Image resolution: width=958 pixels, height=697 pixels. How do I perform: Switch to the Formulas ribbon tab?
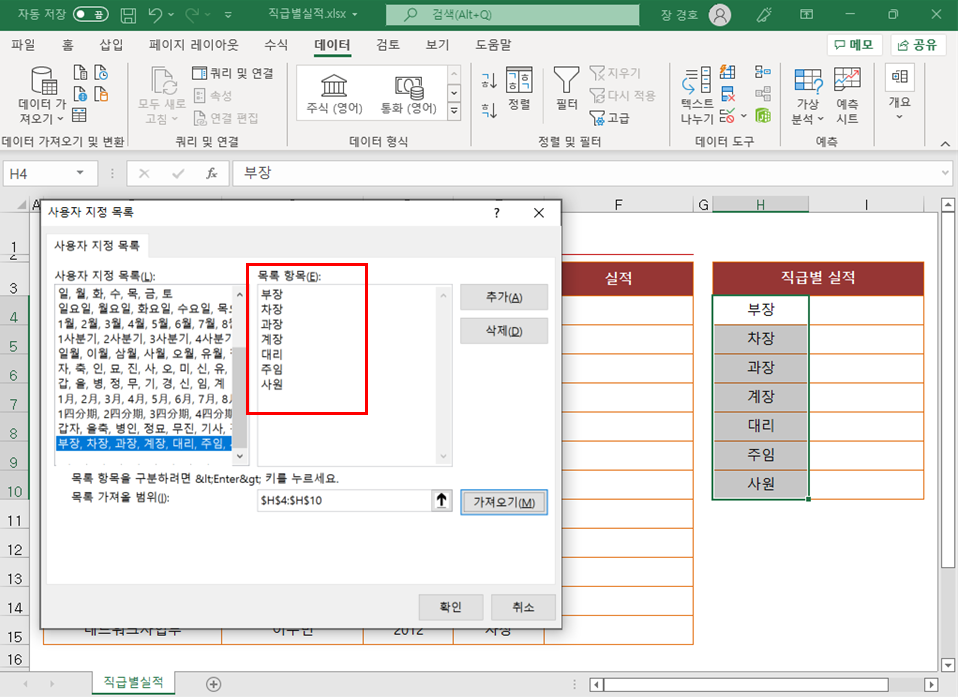(276, 45)
